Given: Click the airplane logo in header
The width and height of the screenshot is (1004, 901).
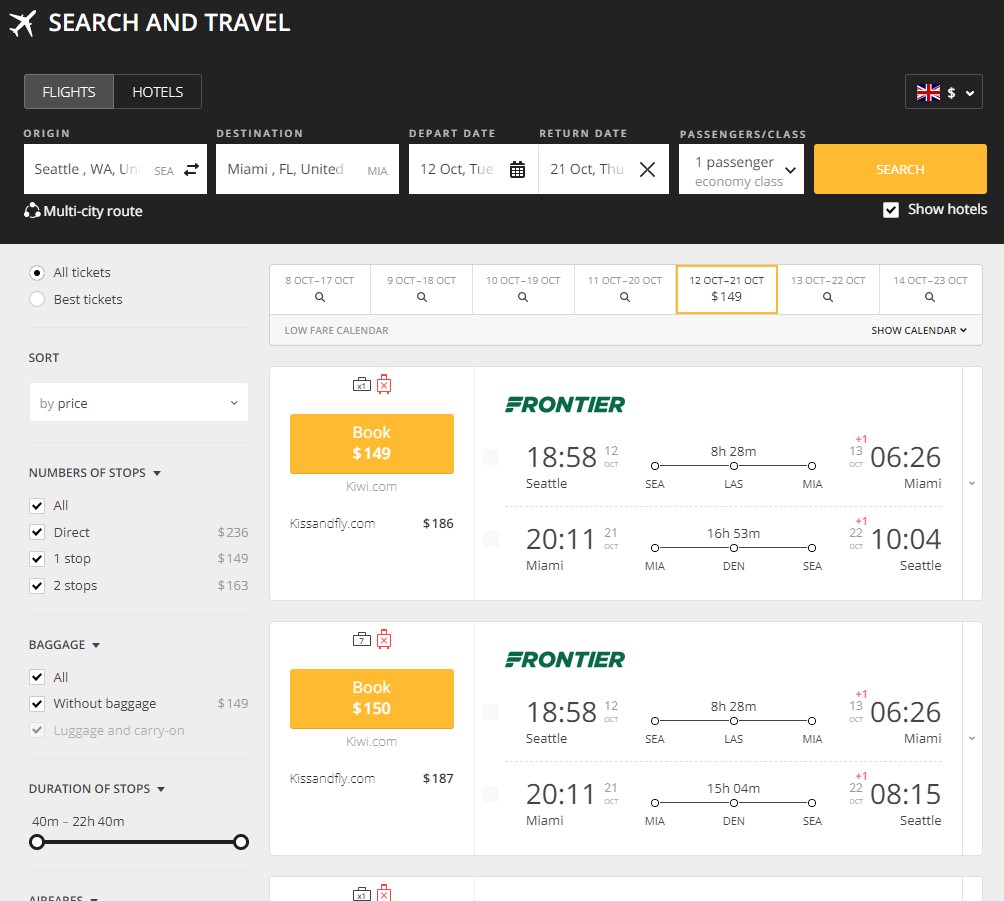Looking at the screenshot, I should tap(22, 23).
